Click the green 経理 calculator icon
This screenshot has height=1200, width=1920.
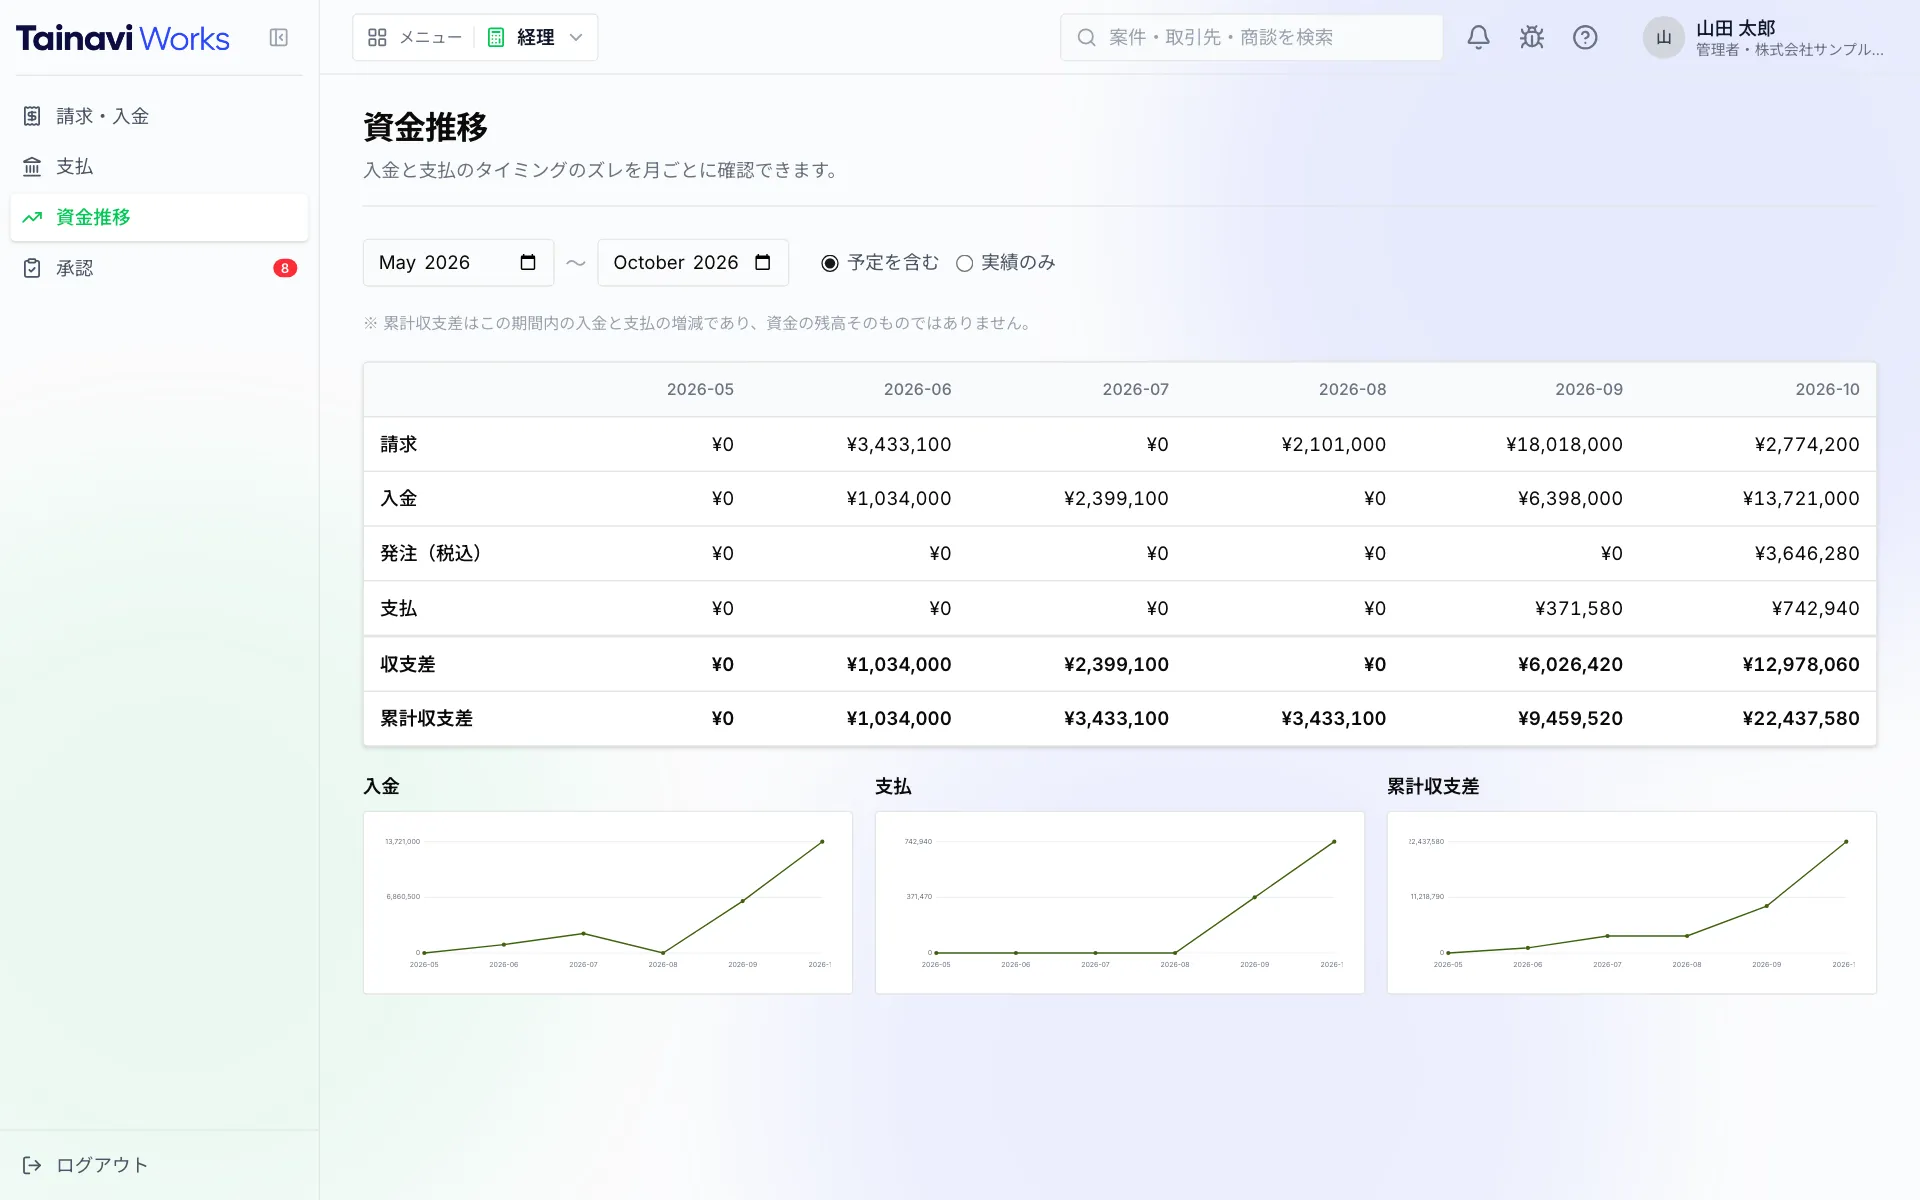[x=496, y=38]
